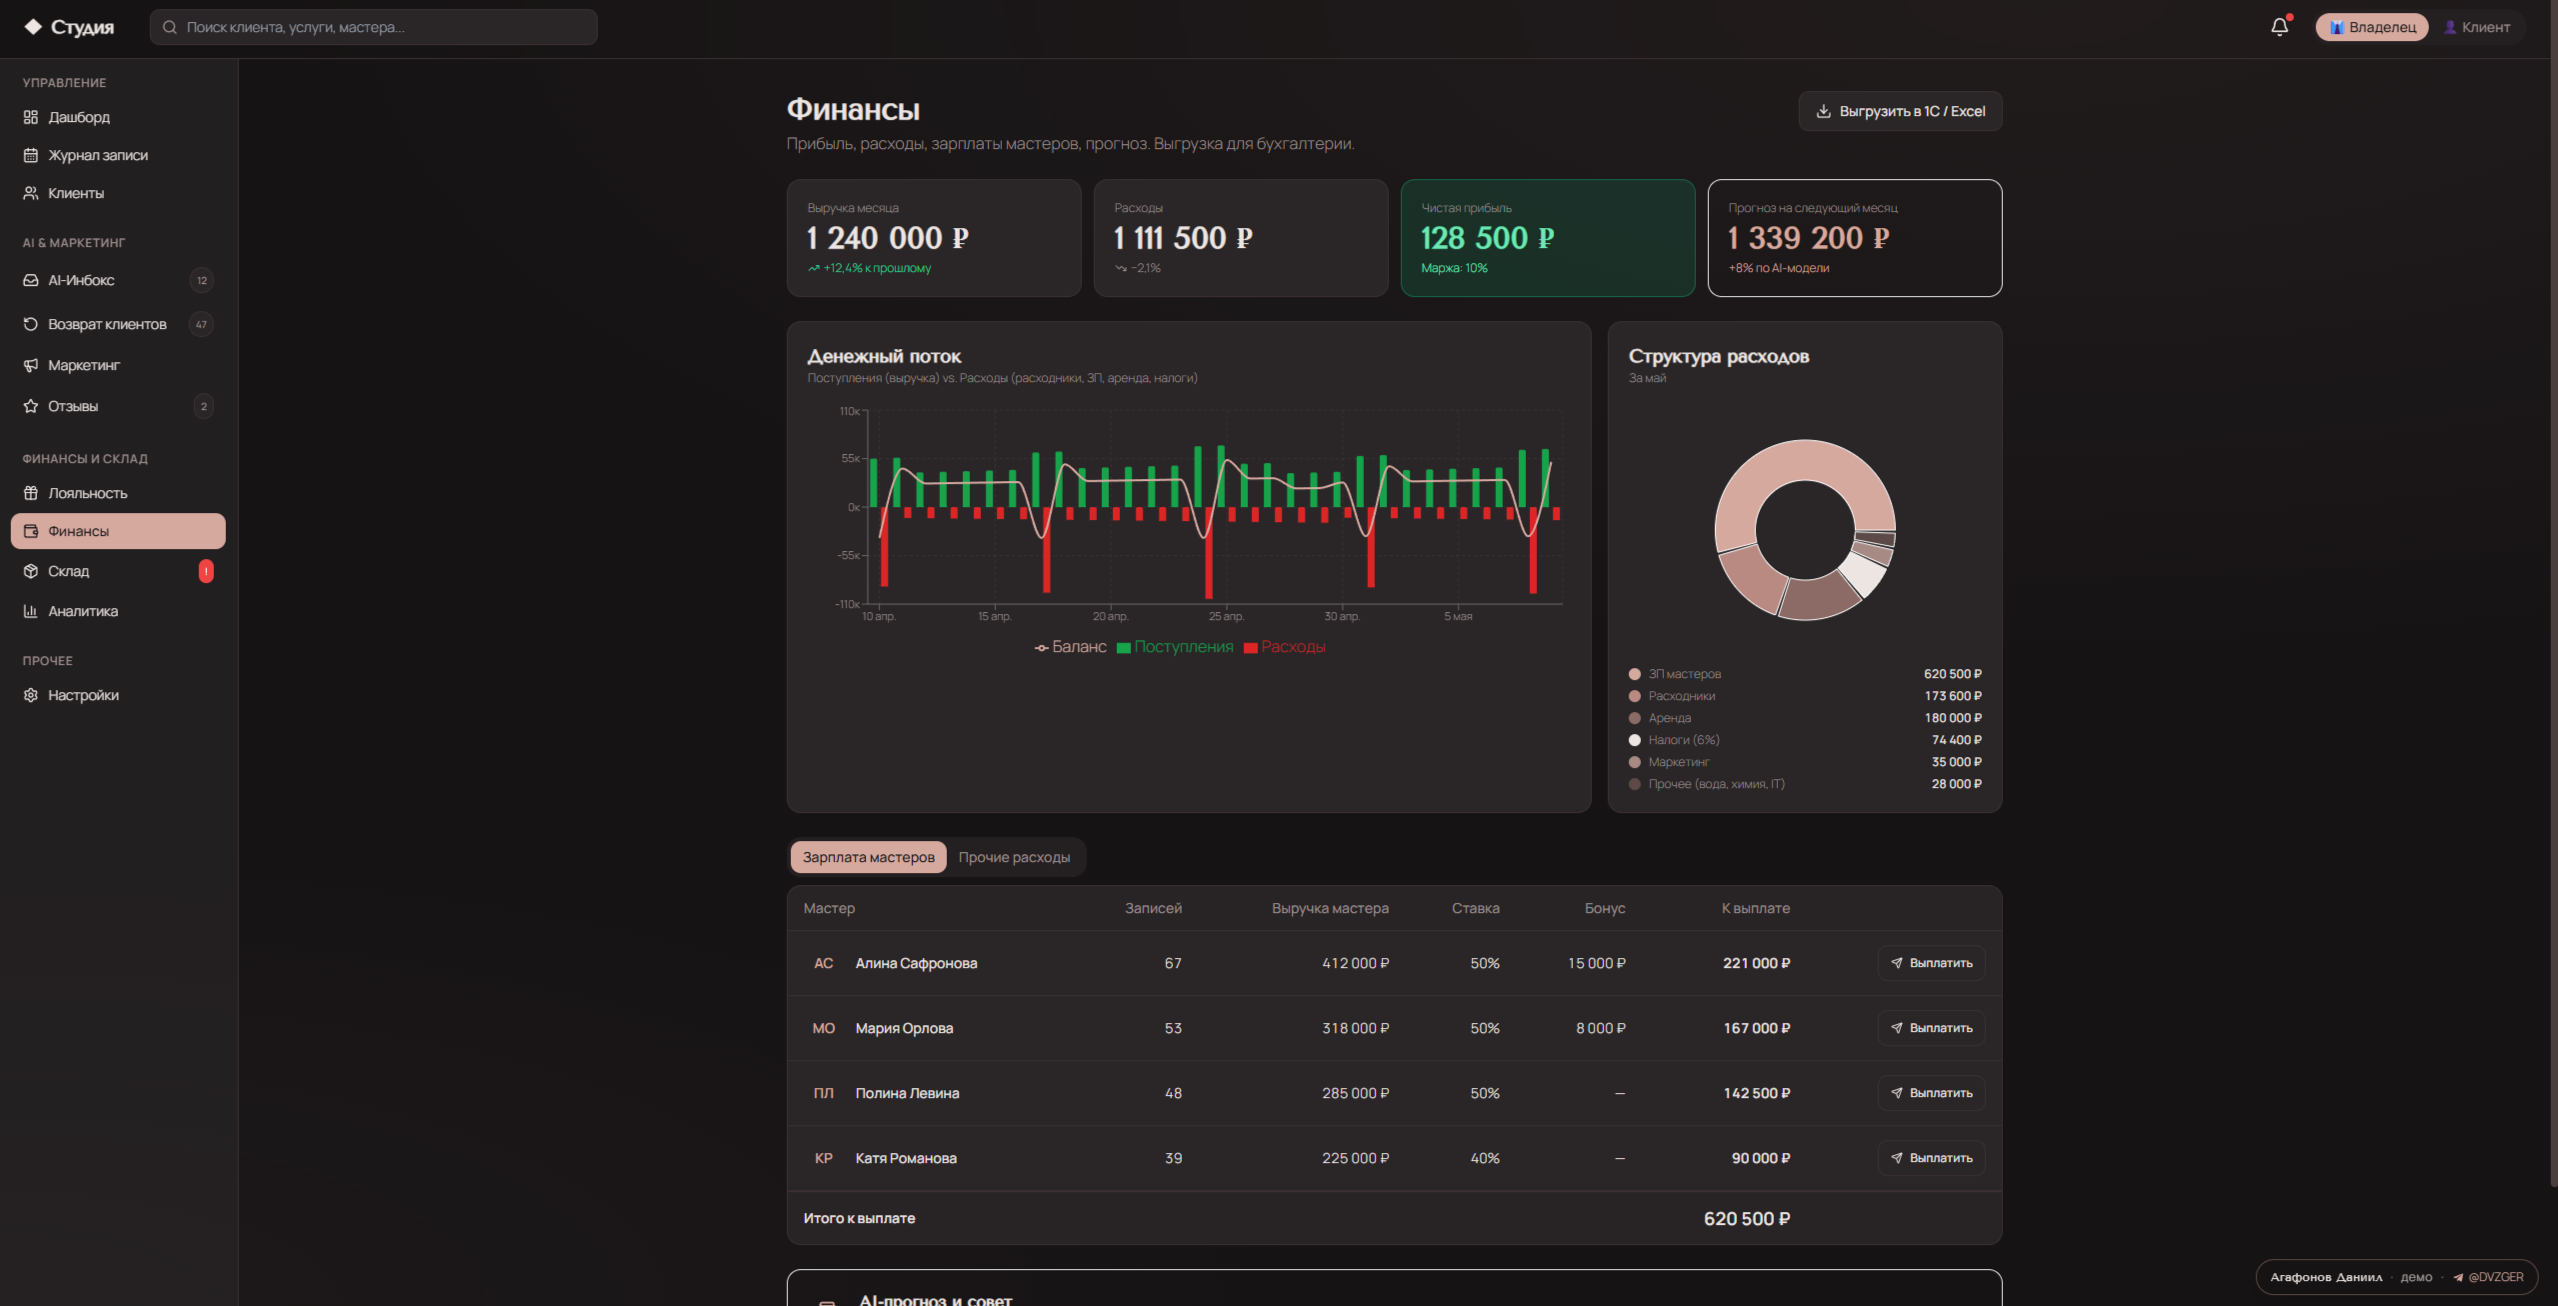Click the Студия diamond logo icon
The image size is (2558, 1306).
point(33,27)
